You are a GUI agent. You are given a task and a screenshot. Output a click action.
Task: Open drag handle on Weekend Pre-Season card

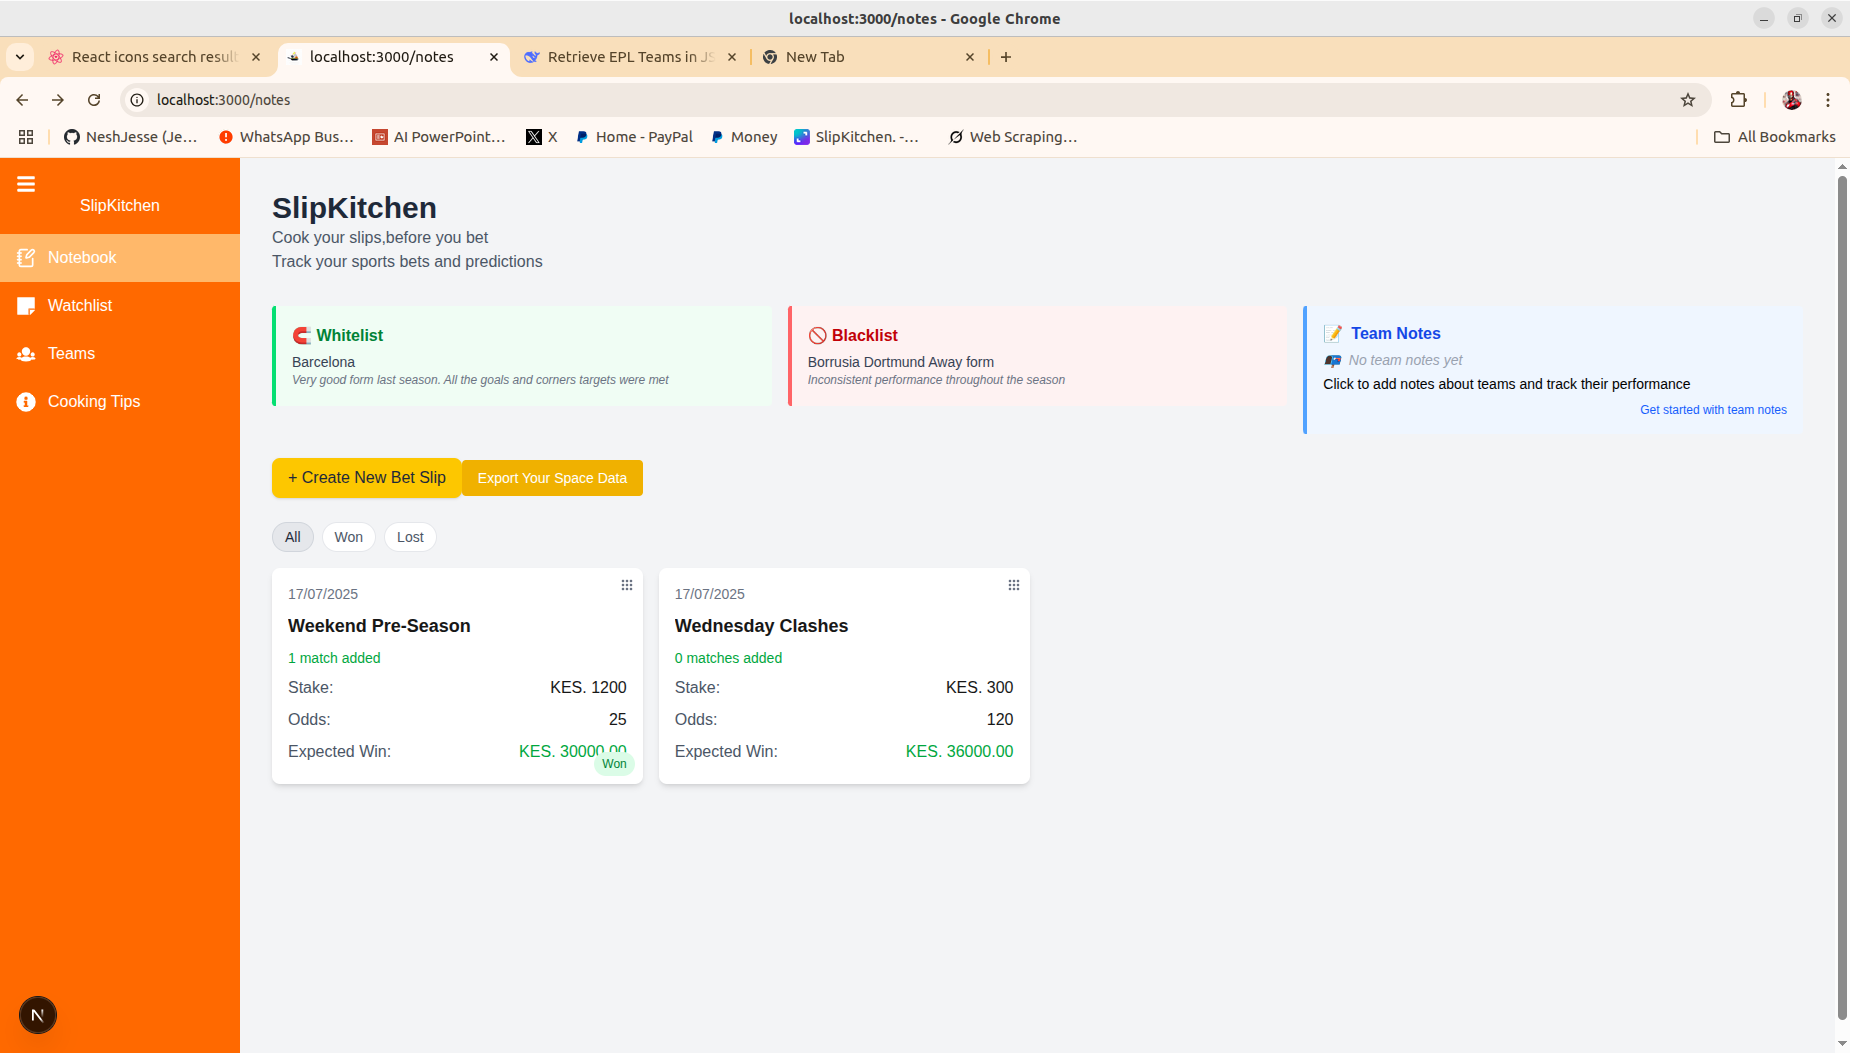[x=627, y=585]
